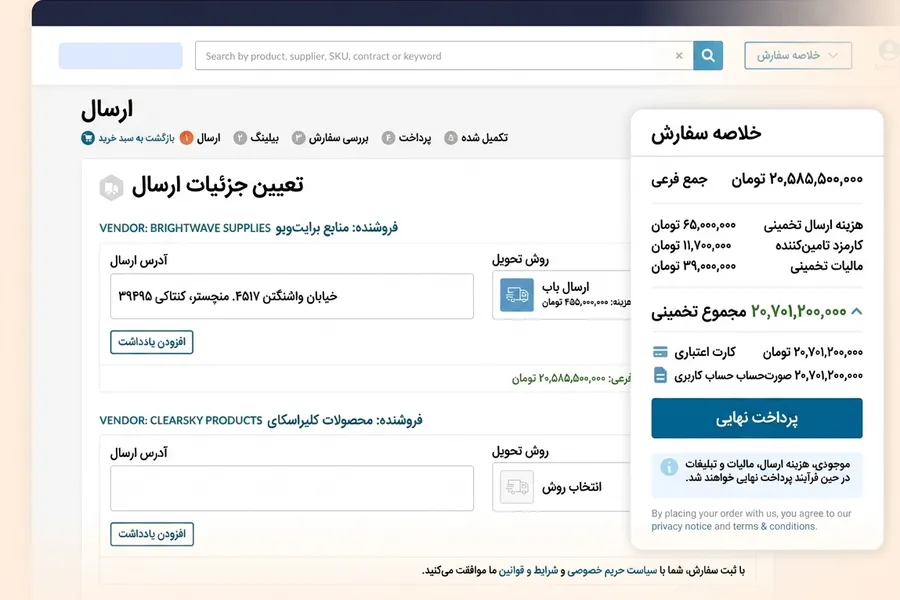900x600 pixels.
Task: Click into the product search input
Action: tap(436, 56)
